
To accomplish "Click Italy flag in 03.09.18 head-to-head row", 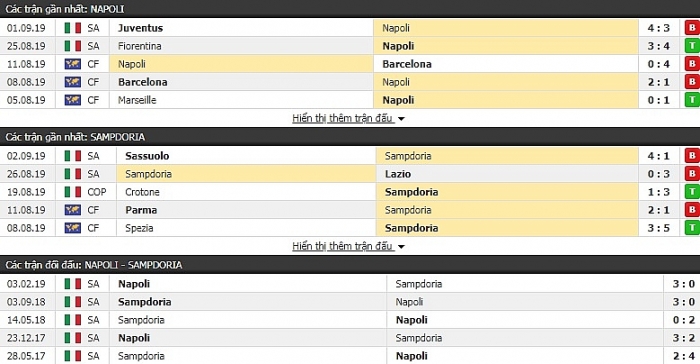I will [73, 302].
